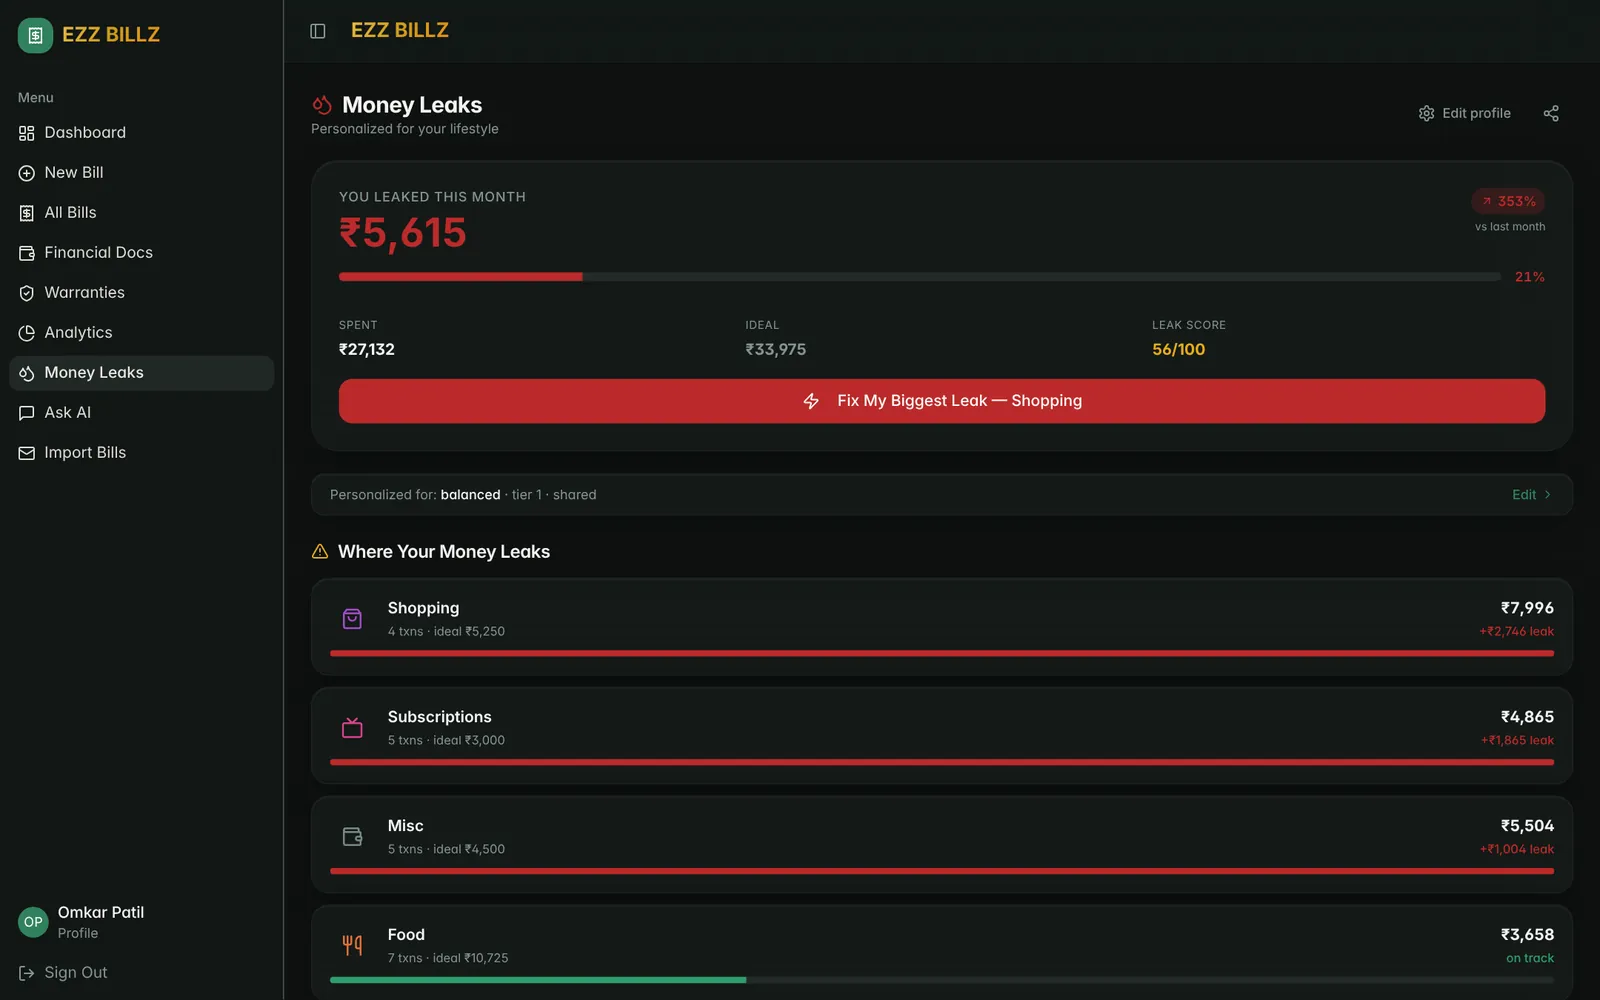Image resolution: width=1600 pixels, height=1000 pixels.
Task: Click the 353% trend arrow badge
Action: [1508, 201]
